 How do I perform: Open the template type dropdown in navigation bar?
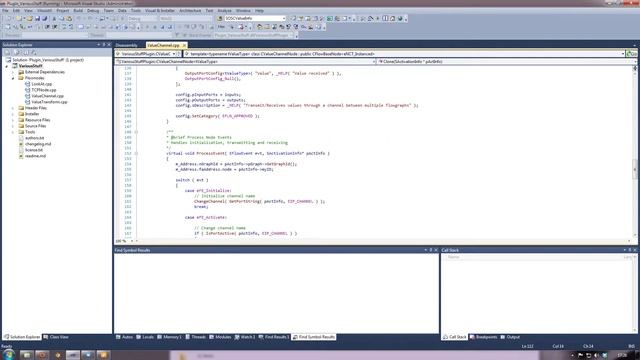point(404,54)
